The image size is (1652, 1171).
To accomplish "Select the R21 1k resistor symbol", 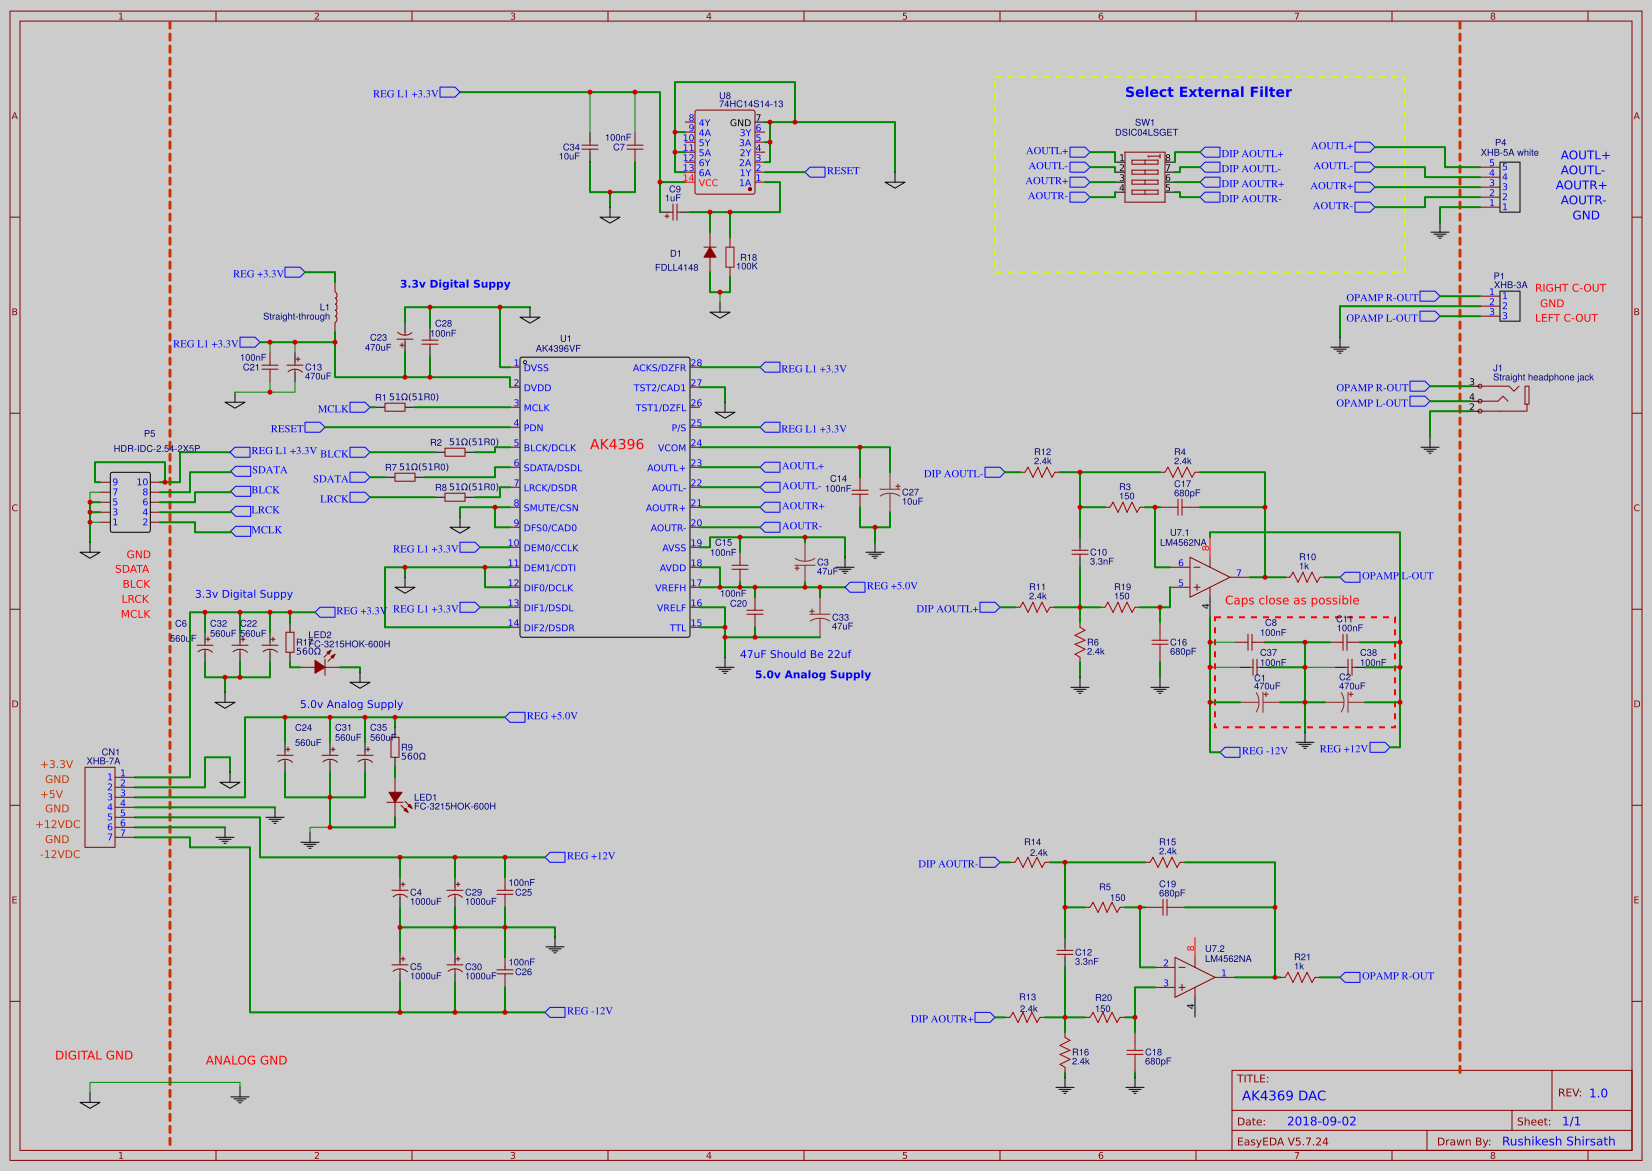I will click(1300, 977).
